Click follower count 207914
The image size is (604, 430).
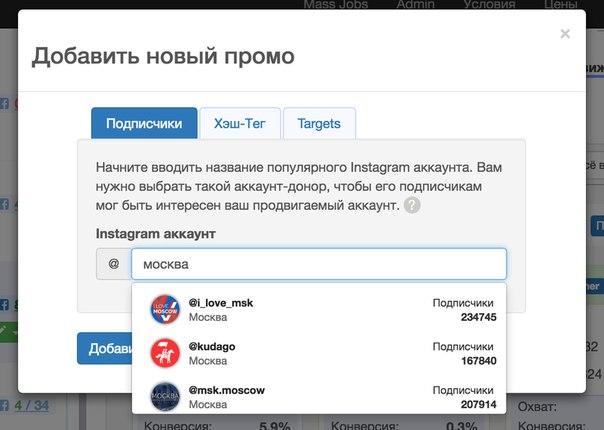(x=478, y=404)
